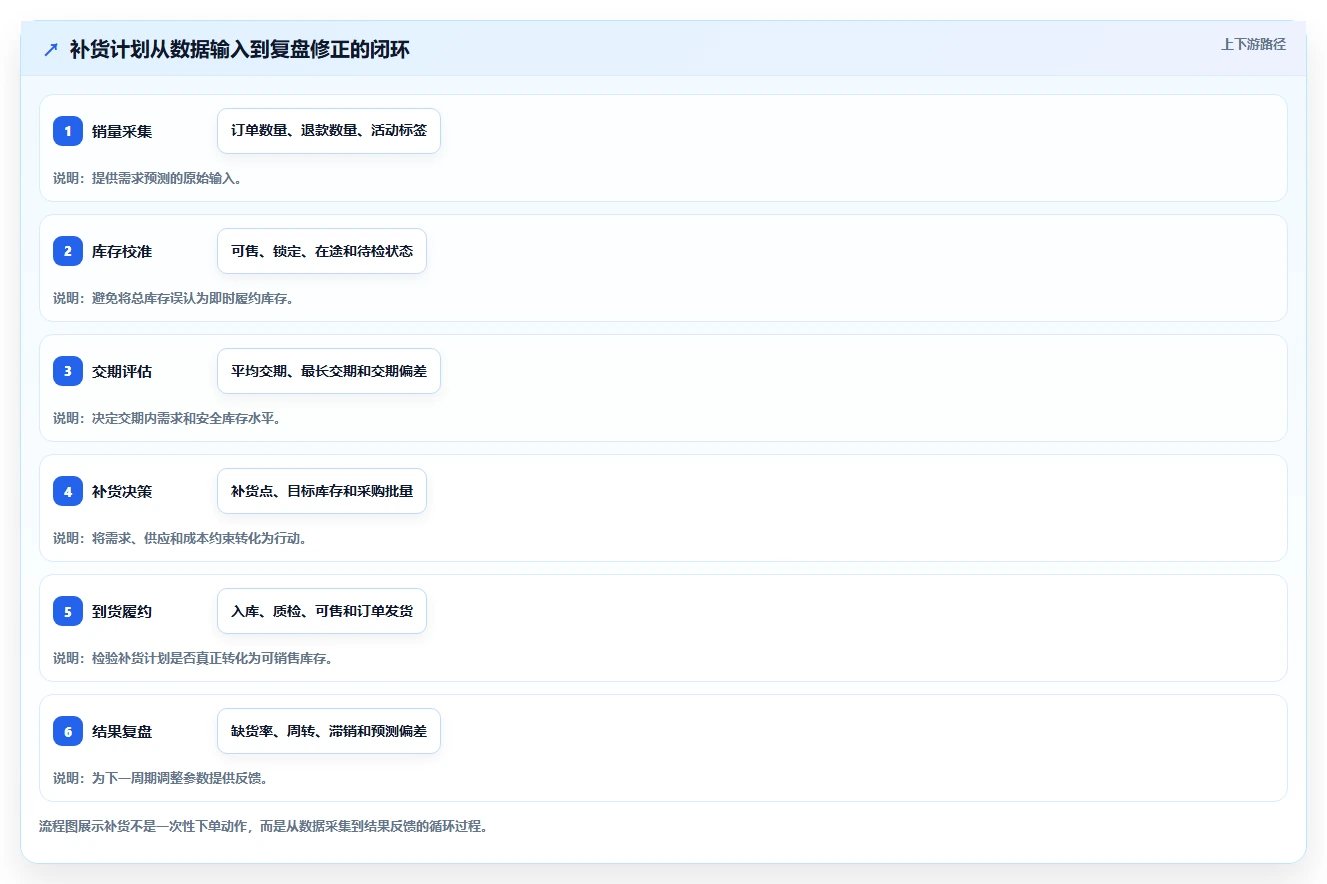Click the 入库、质检、可售和订单发货 chip
Screen dimensions: 1327x884
[x=322, y=611]
